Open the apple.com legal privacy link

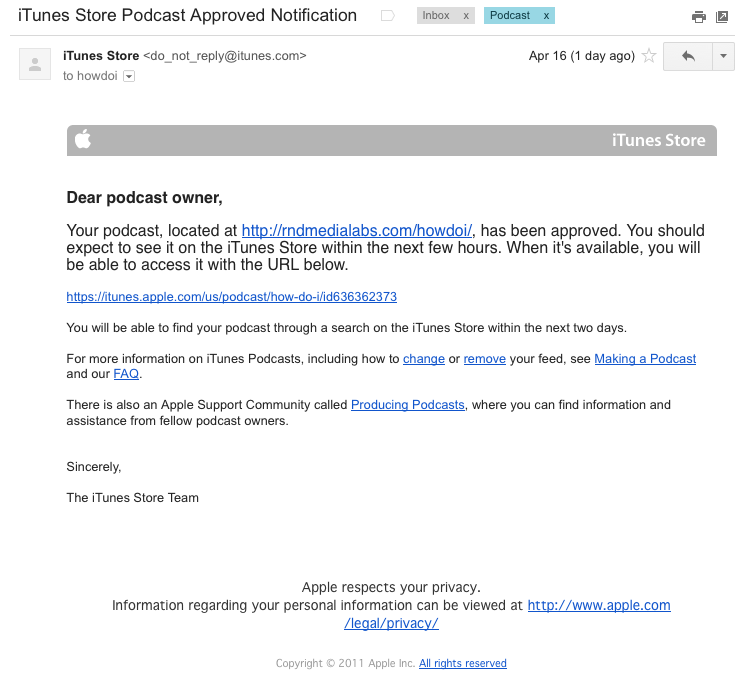(599, 606)
